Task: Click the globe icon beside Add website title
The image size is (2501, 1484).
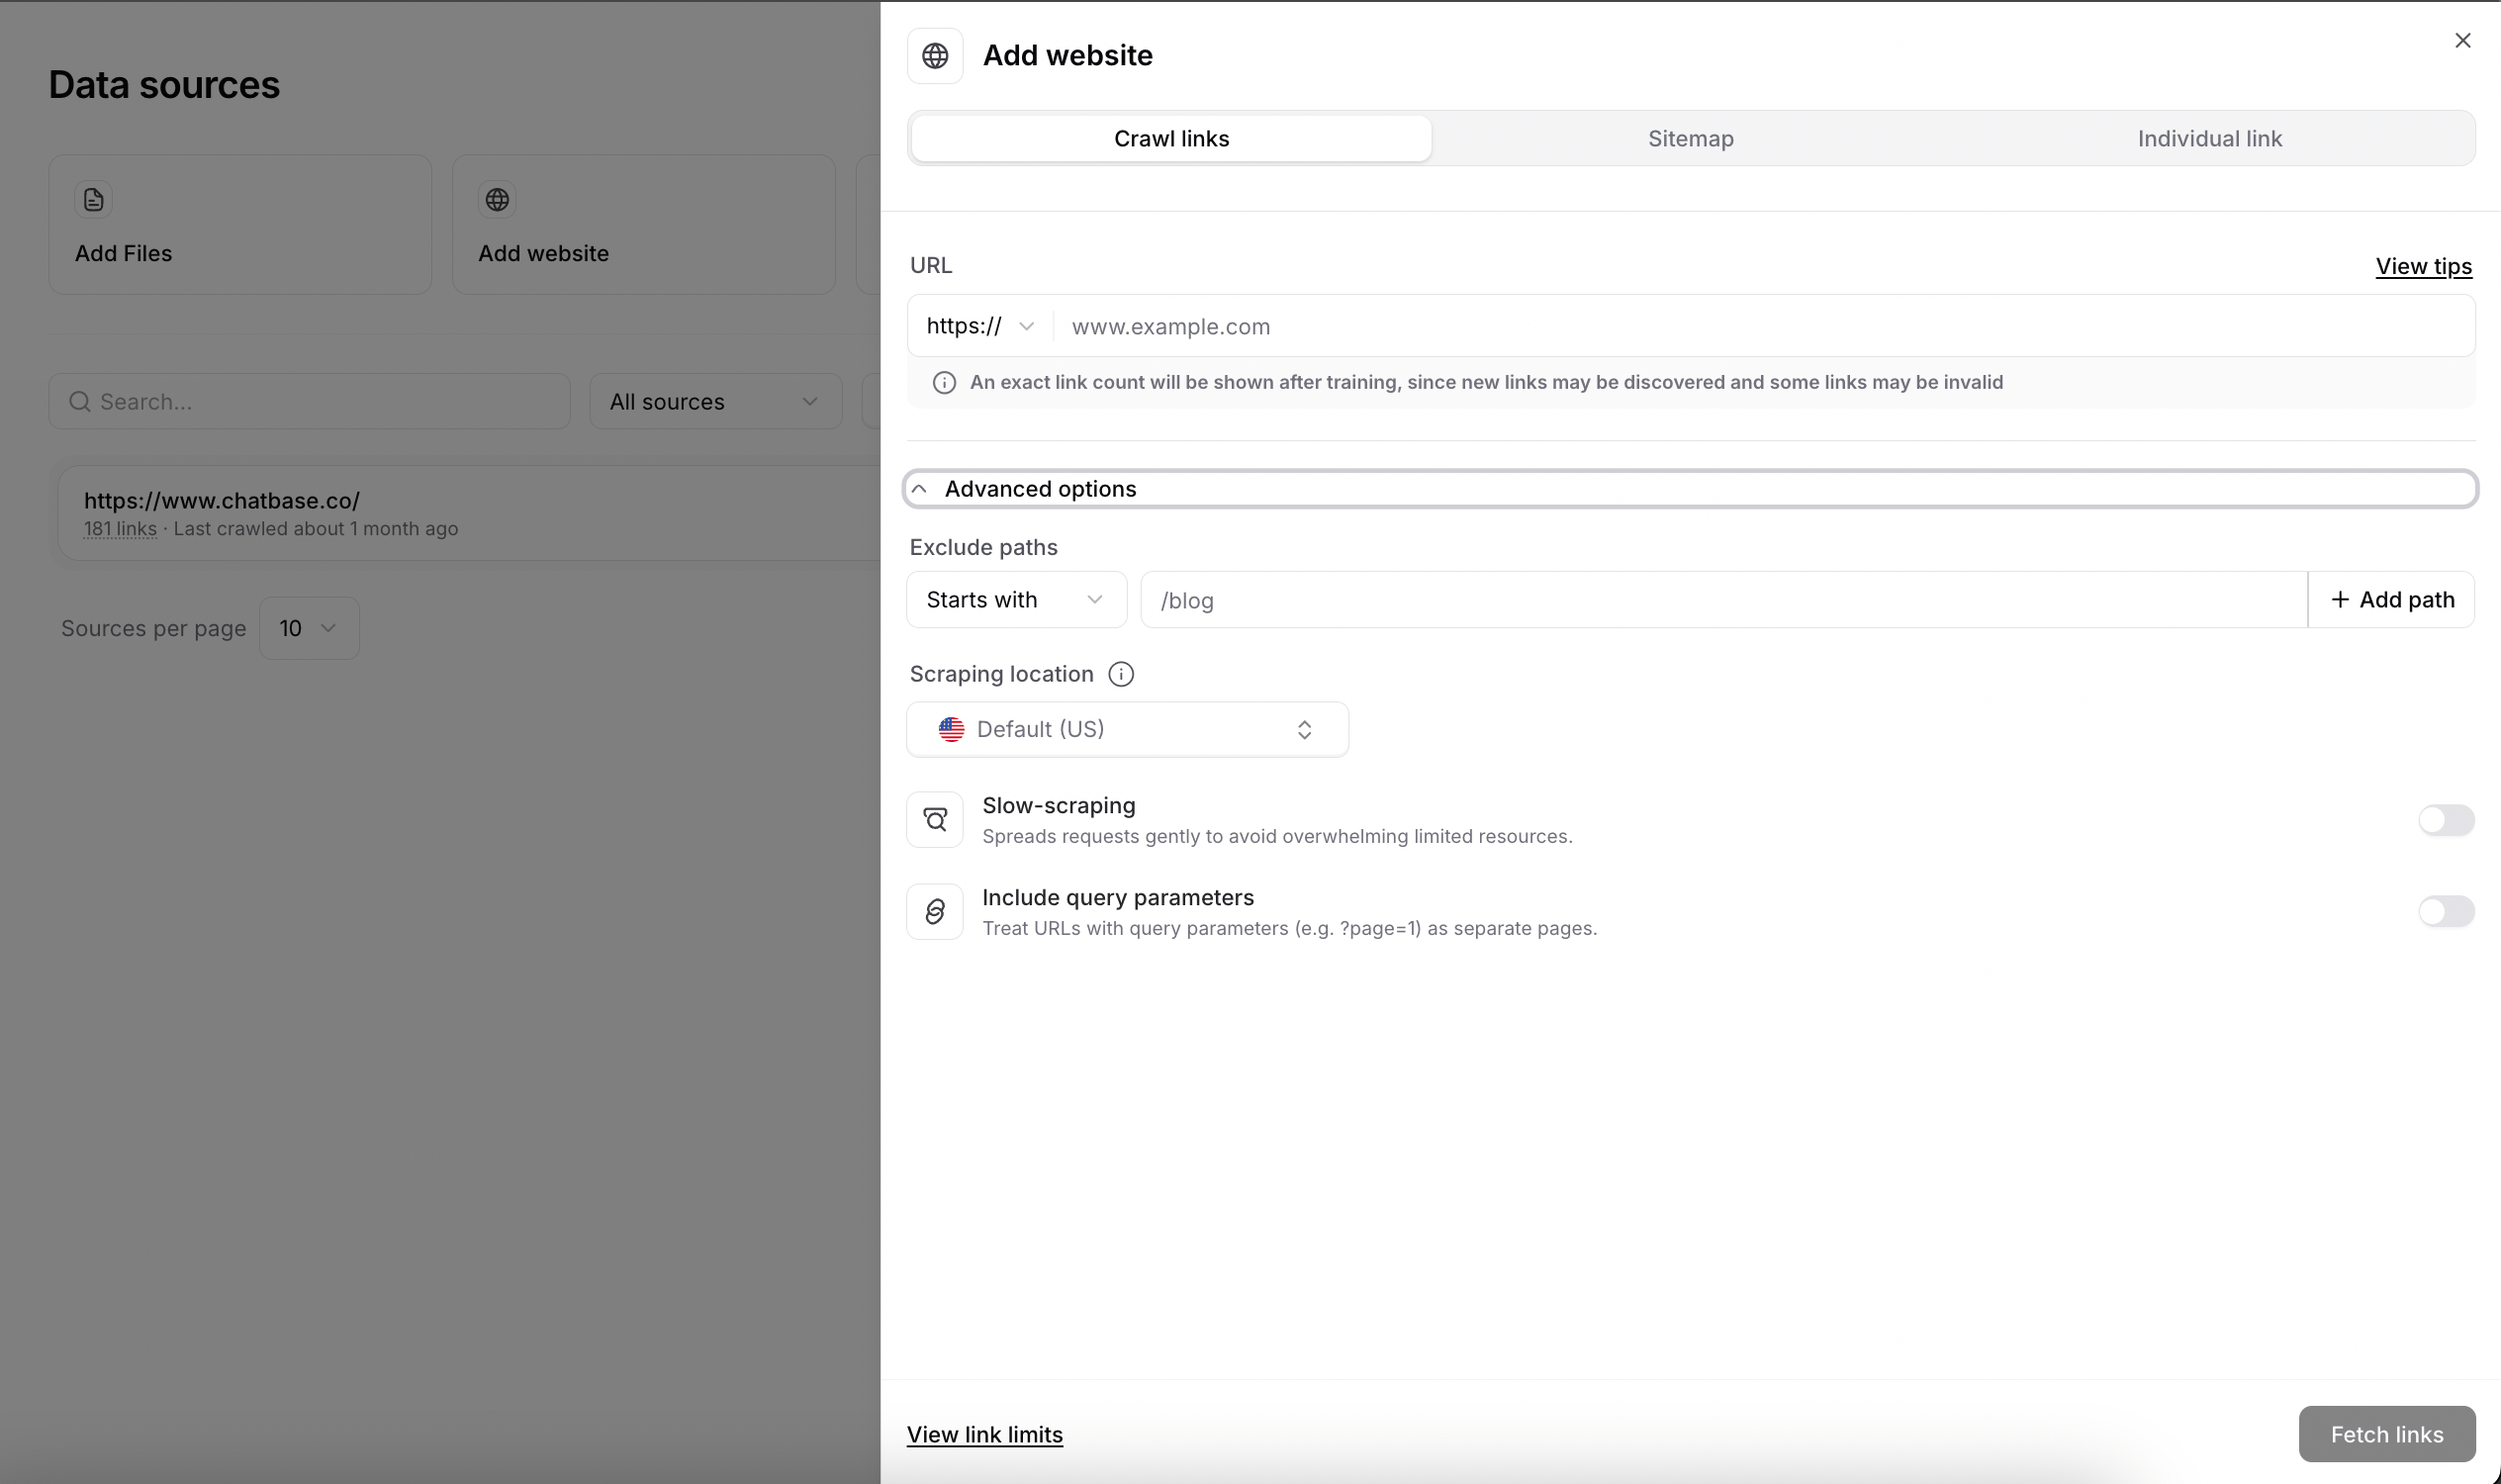Action: tap(935, 56)
